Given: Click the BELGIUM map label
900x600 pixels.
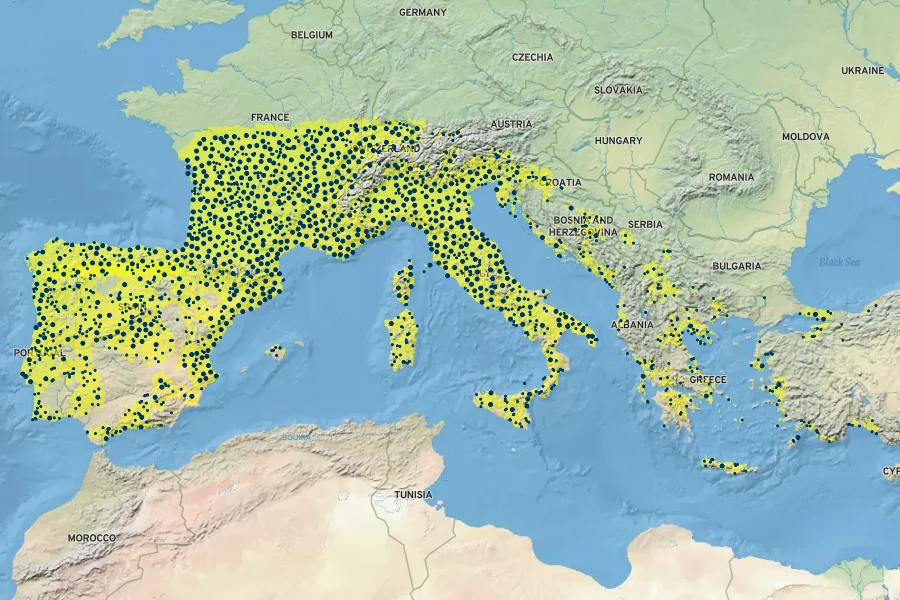Looking at the screenshot, I should pyautogui.click(x=311, y=35).
